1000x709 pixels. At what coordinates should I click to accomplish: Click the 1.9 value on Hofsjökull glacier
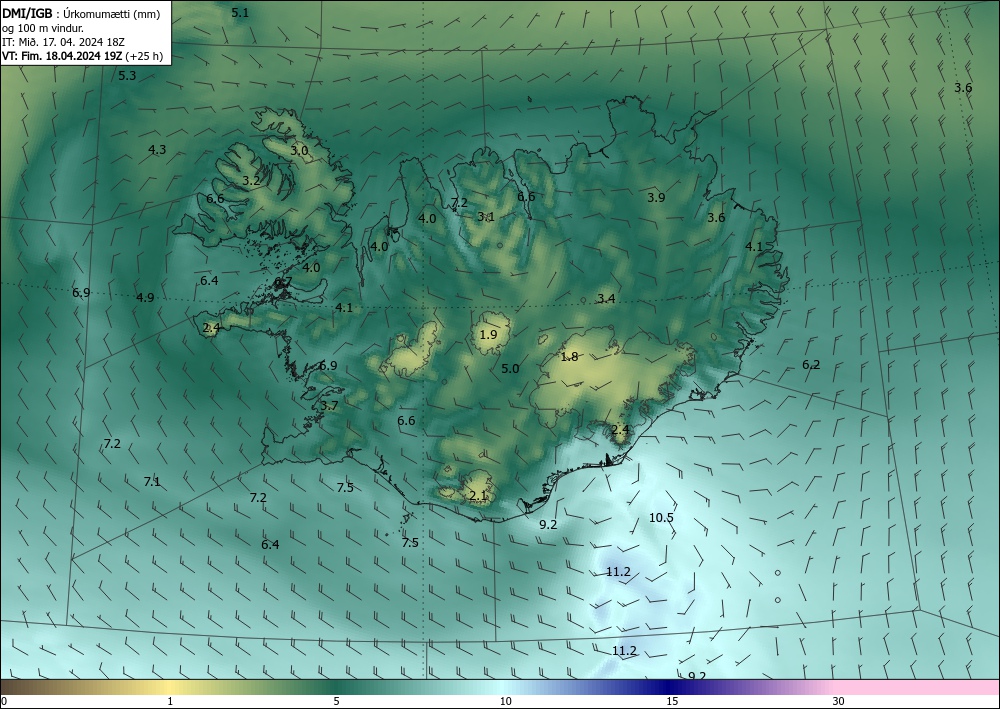[489, 335]
